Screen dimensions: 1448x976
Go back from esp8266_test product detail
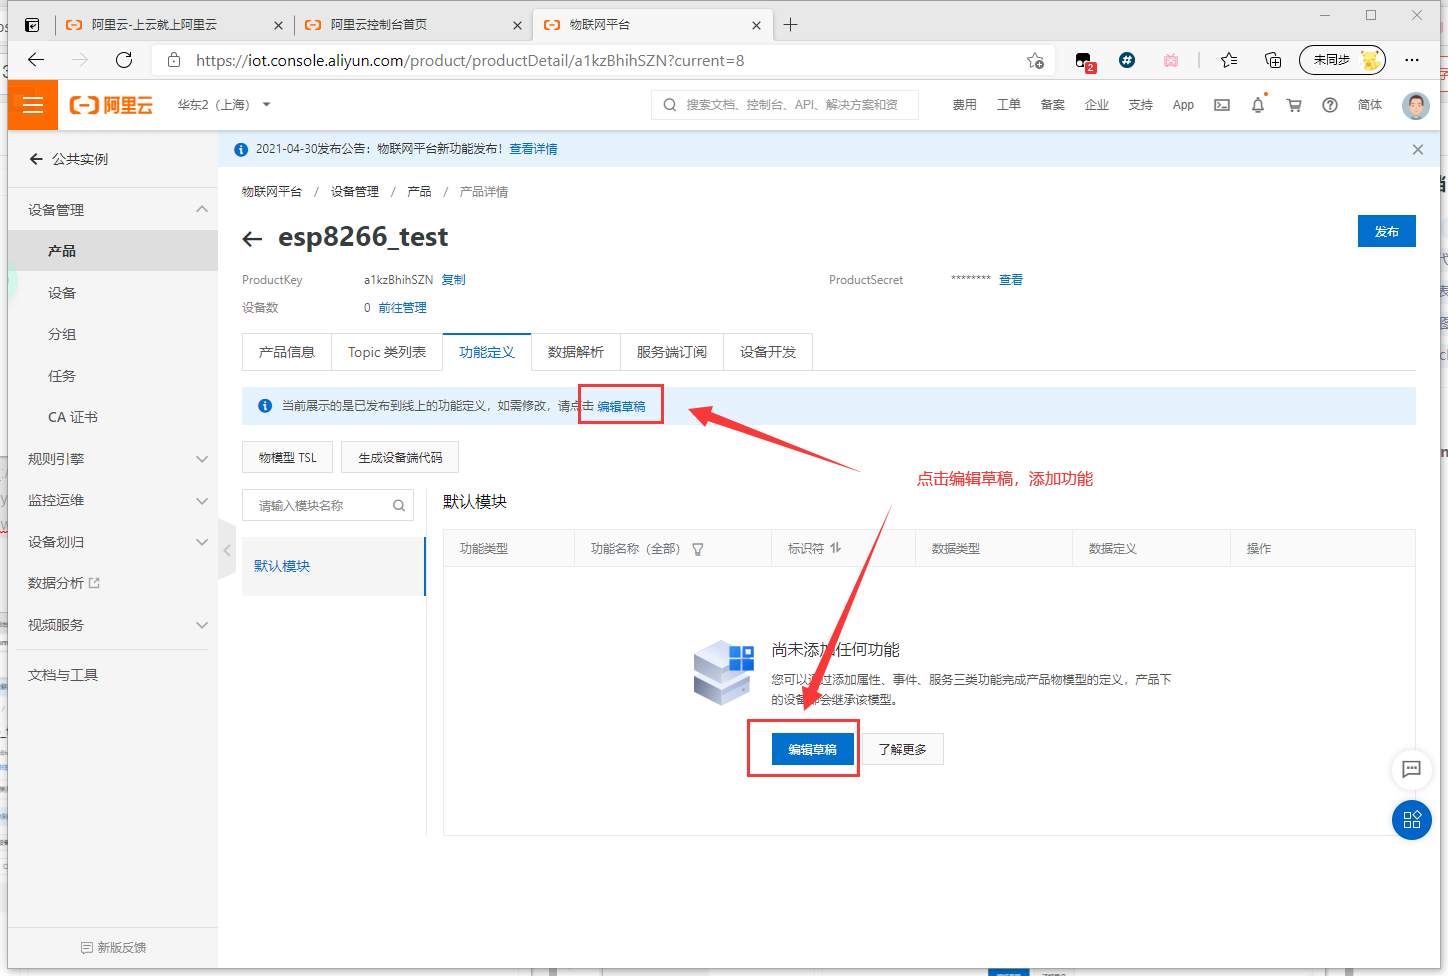[252, 238]
